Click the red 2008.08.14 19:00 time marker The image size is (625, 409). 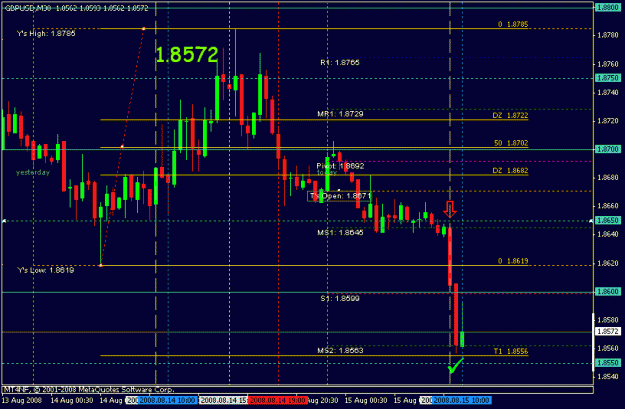click(277, 400)
